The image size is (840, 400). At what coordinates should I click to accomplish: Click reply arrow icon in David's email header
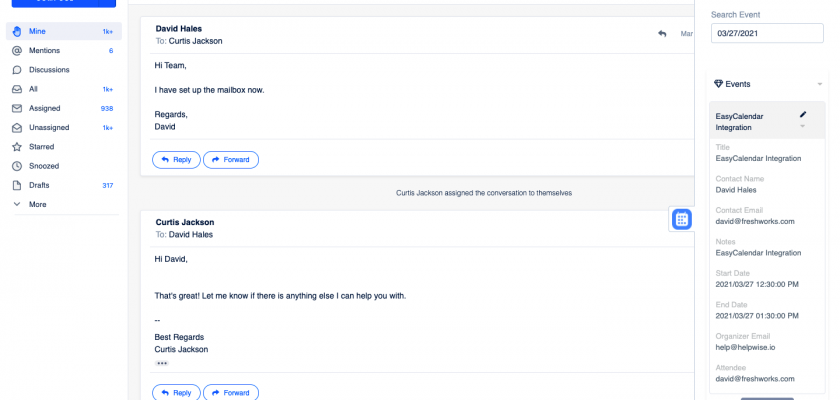[x=662, y=34]
